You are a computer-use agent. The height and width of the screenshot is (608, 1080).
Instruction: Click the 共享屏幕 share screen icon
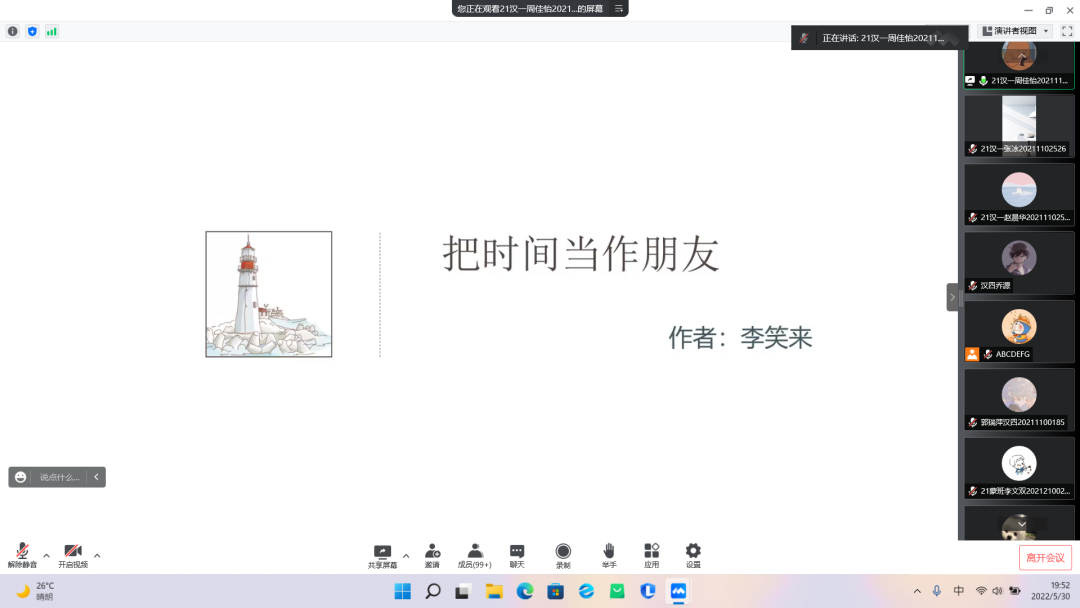pos(382,552)
